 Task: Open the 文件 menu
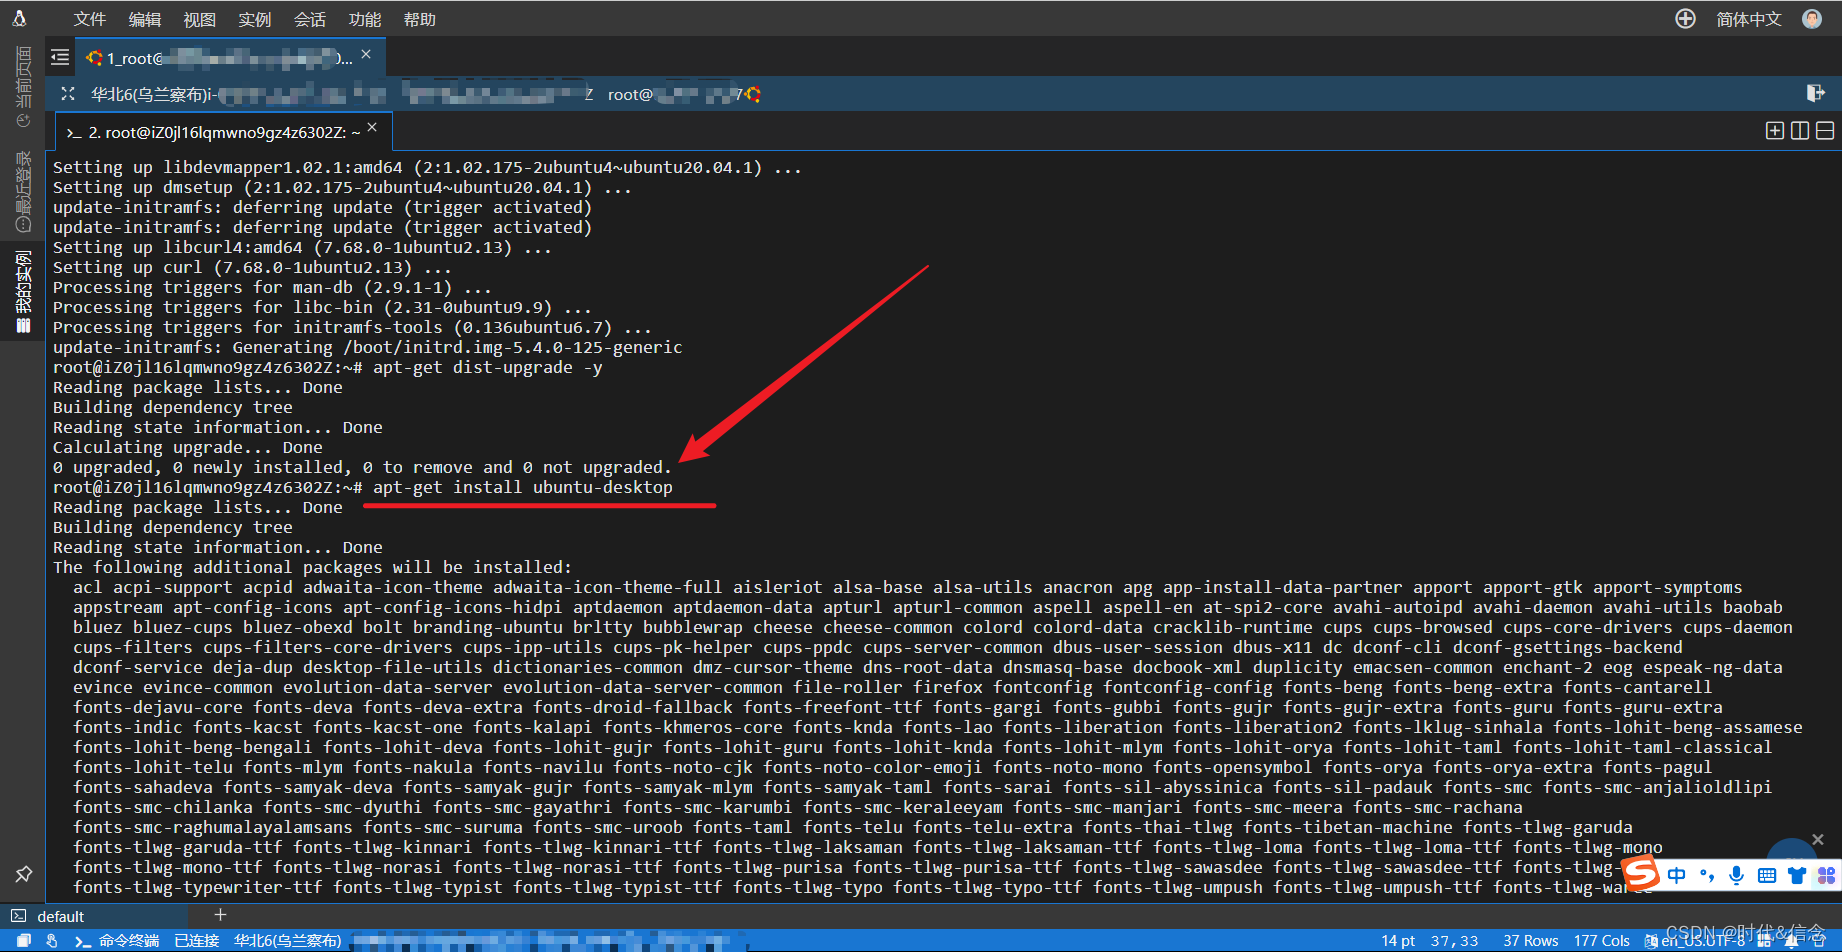(x=89, y=19)
